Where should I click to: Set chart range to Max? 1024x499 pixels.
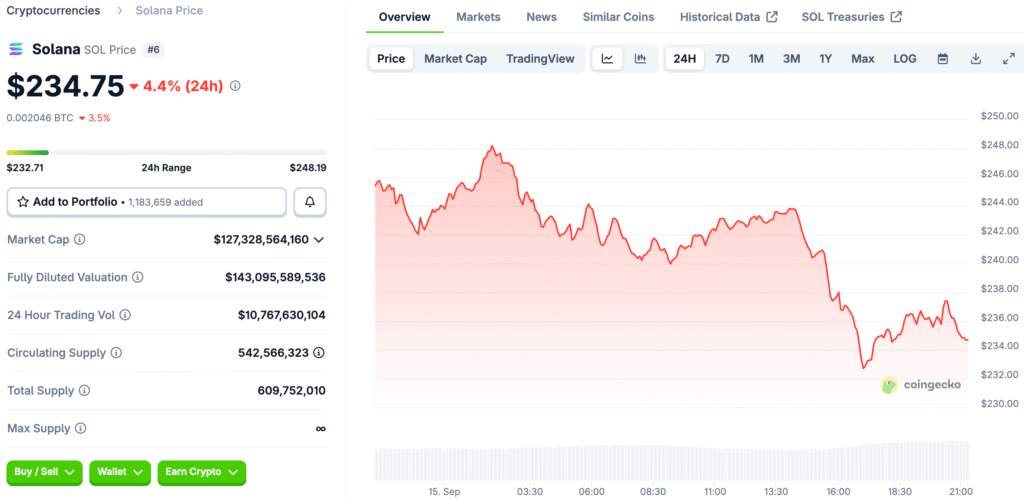tap(863, 59)
